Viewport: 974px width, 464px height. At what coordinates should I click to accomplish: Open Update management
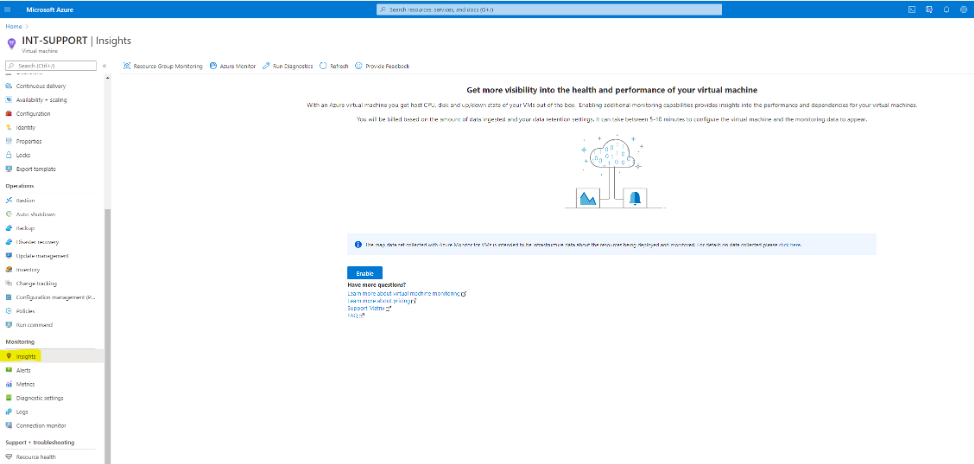[x=42, y=256]
